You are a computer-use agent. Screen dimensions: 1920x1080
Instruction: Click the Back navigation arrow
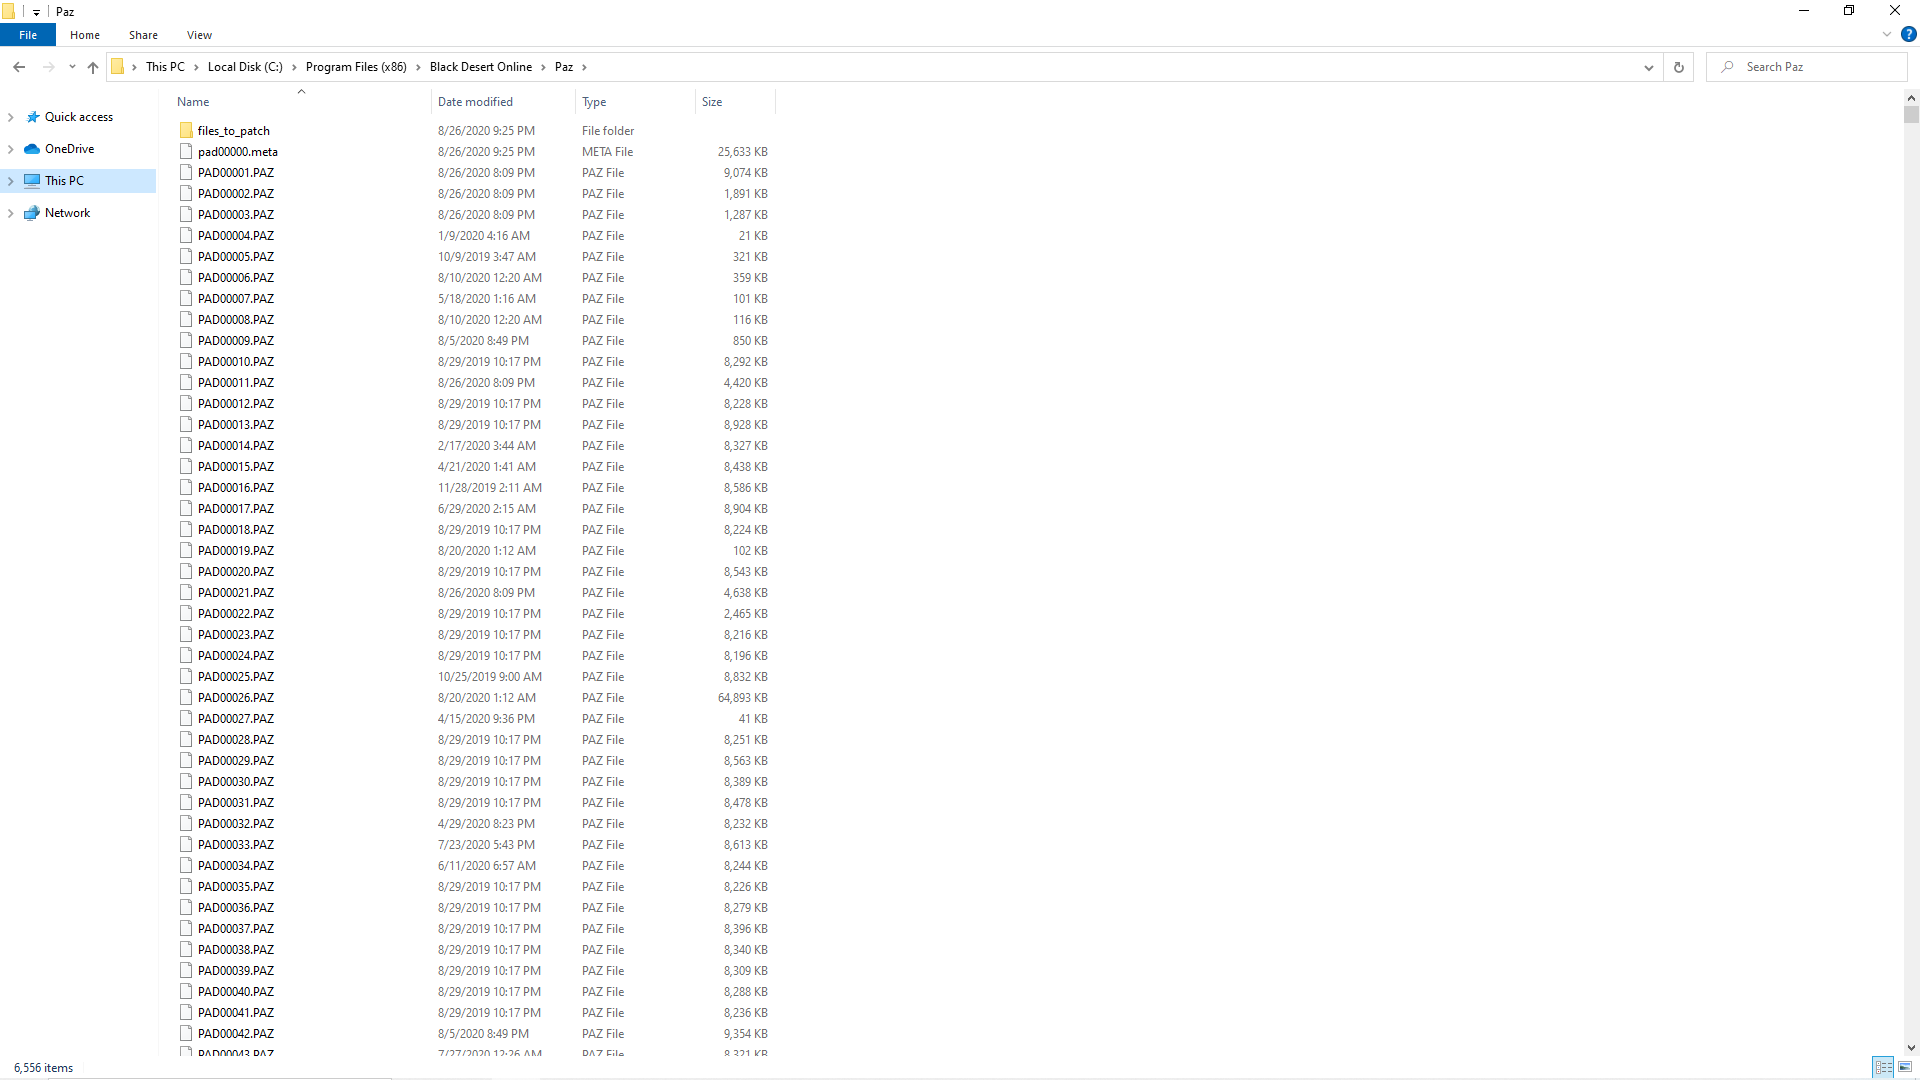[x=19, y=67]
